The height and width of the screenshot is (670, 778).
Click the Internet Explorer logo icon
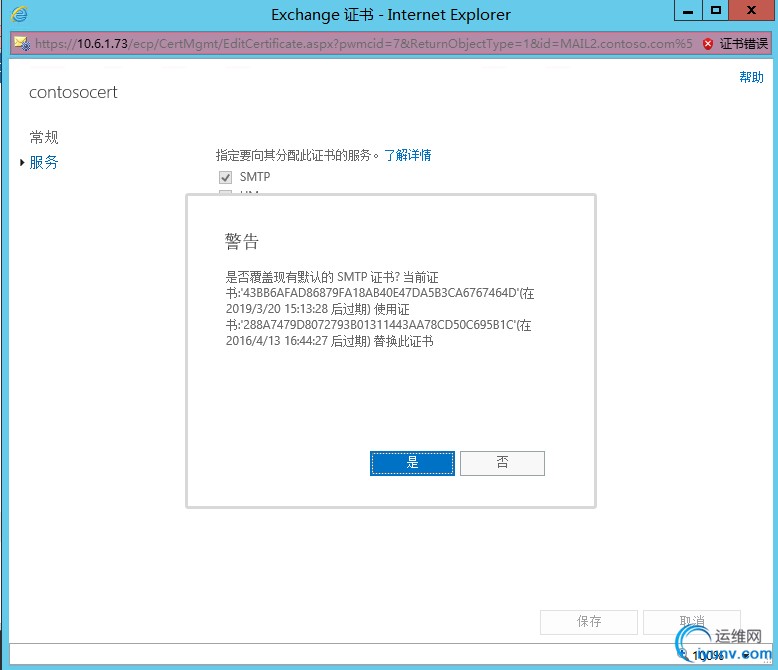pos(19,14)
